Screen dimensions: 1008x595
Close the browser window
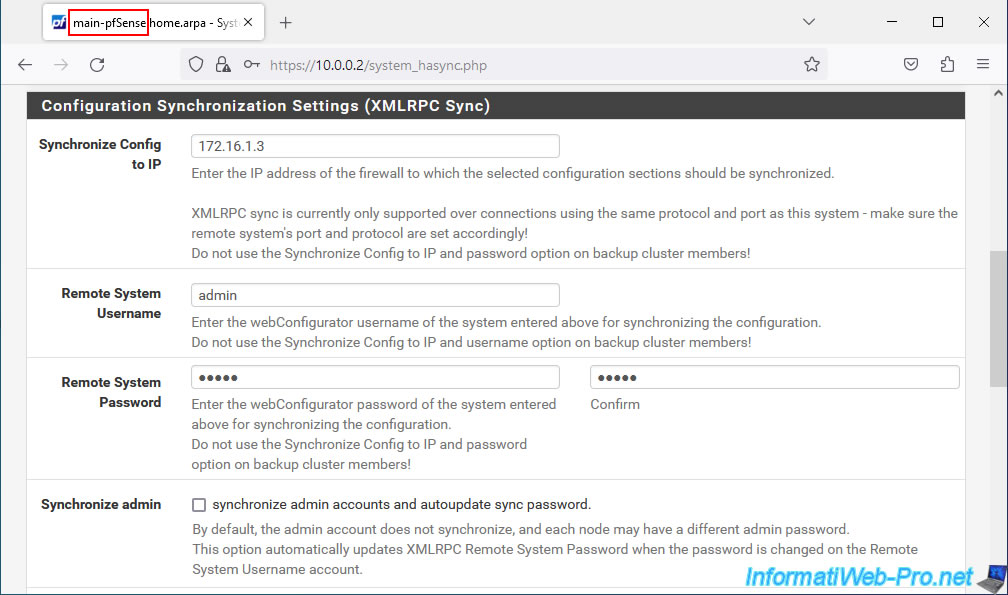coord(984,22)
